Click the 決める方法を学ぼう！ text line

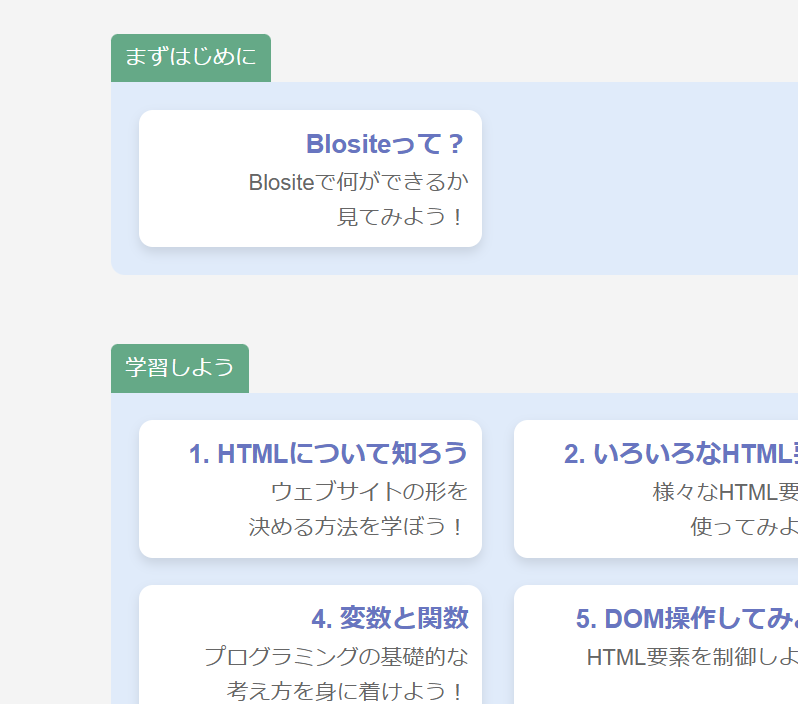coord(357,526)
